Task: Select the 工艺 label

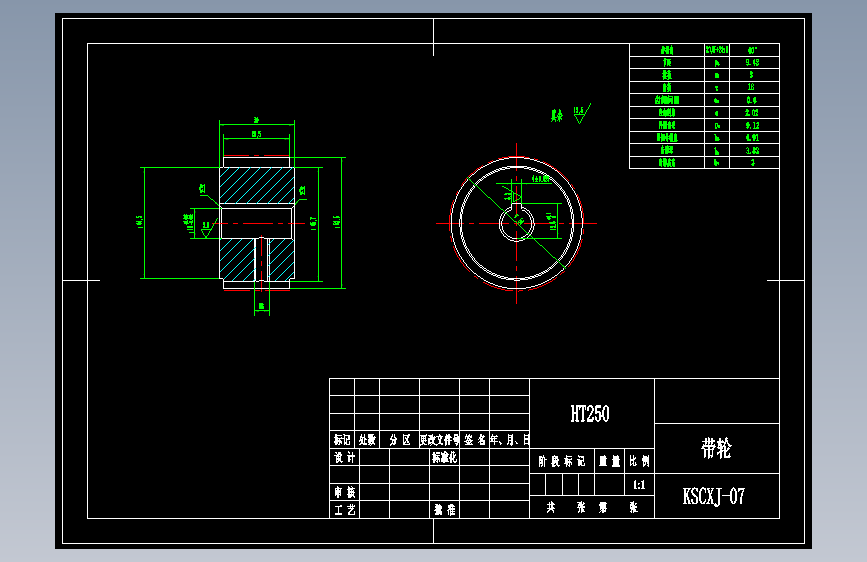Action: [x=344, y=510]
